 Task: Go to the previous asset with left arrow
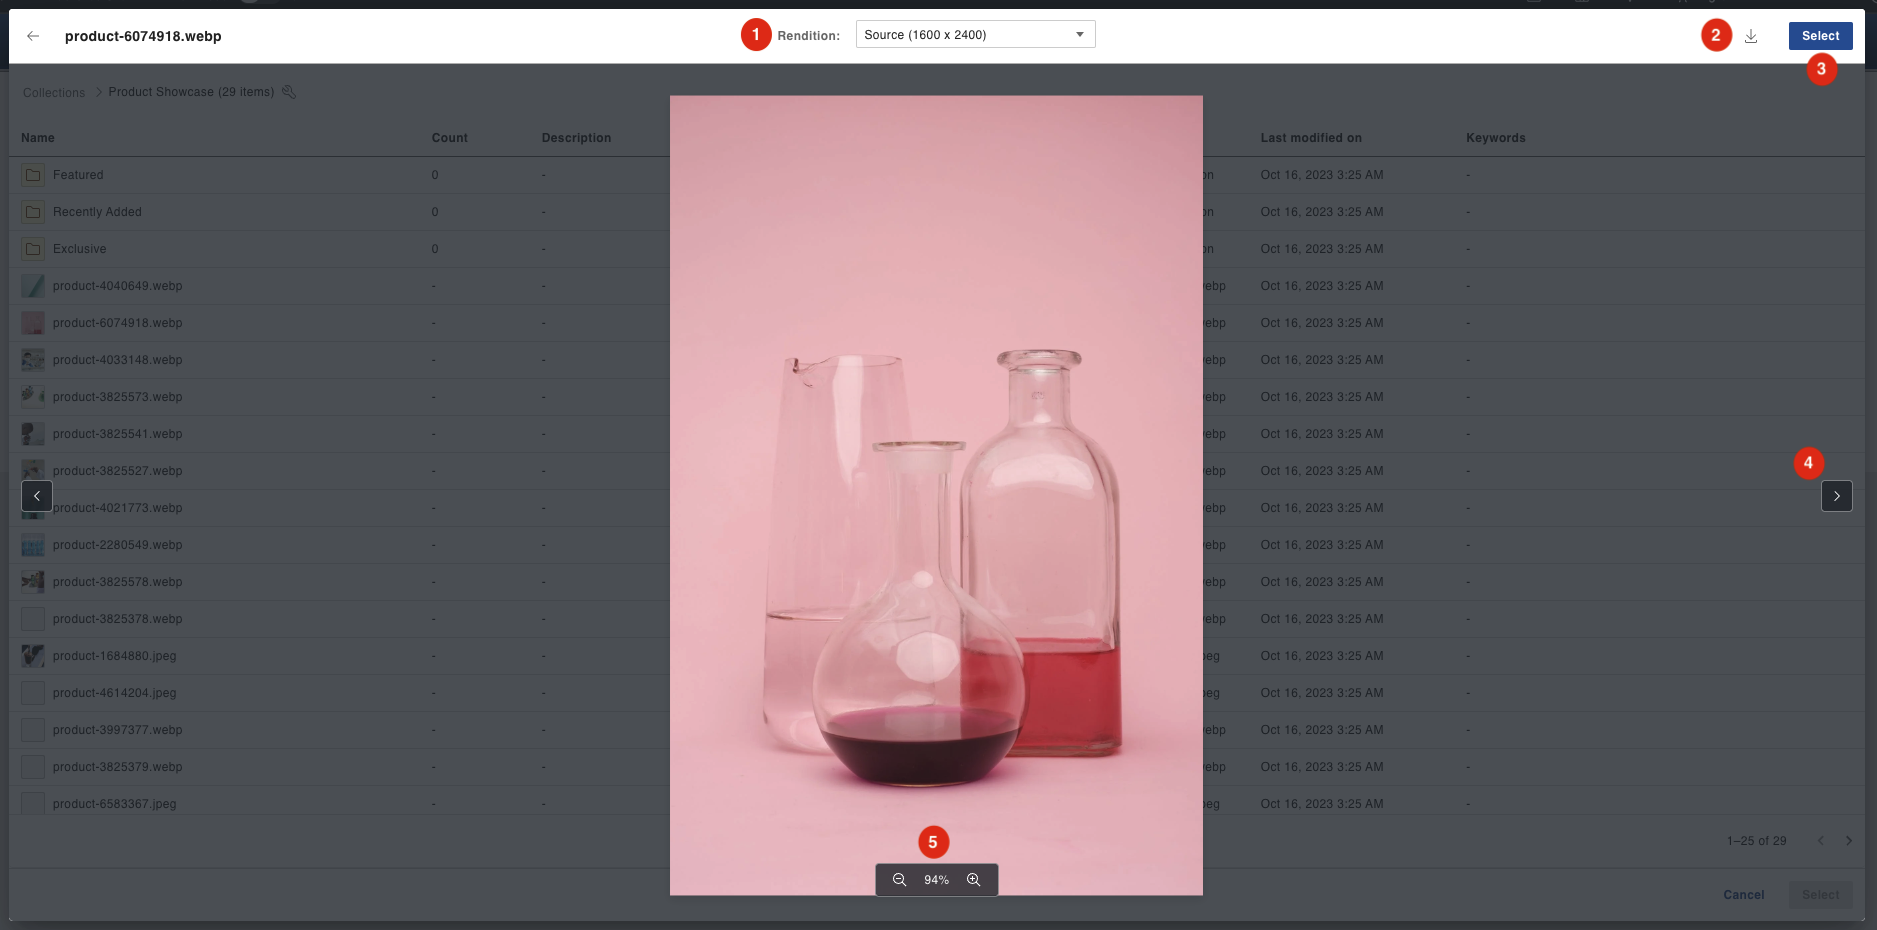point(37,496)
